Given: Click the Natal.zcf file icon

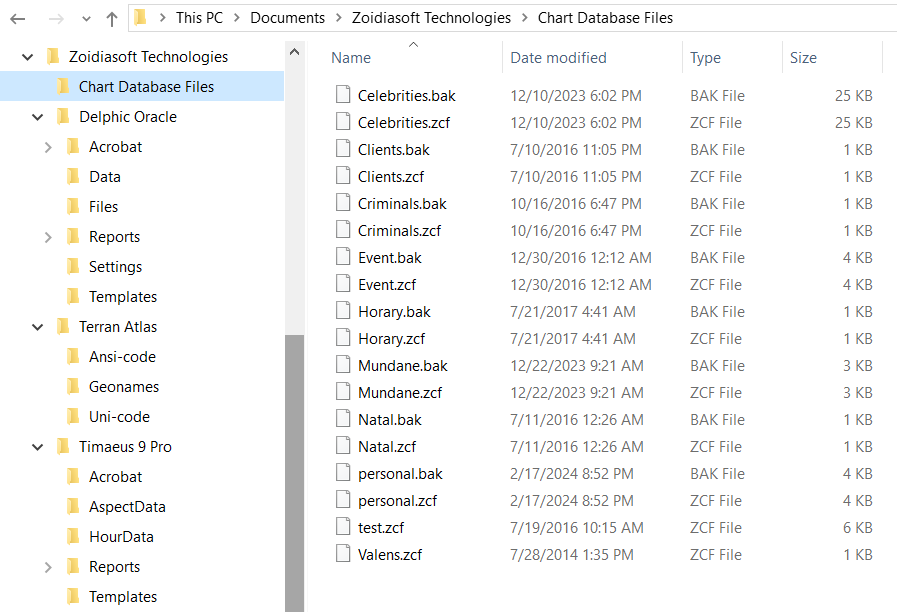Looking at the screenshot, I should [x=343, y=445].
